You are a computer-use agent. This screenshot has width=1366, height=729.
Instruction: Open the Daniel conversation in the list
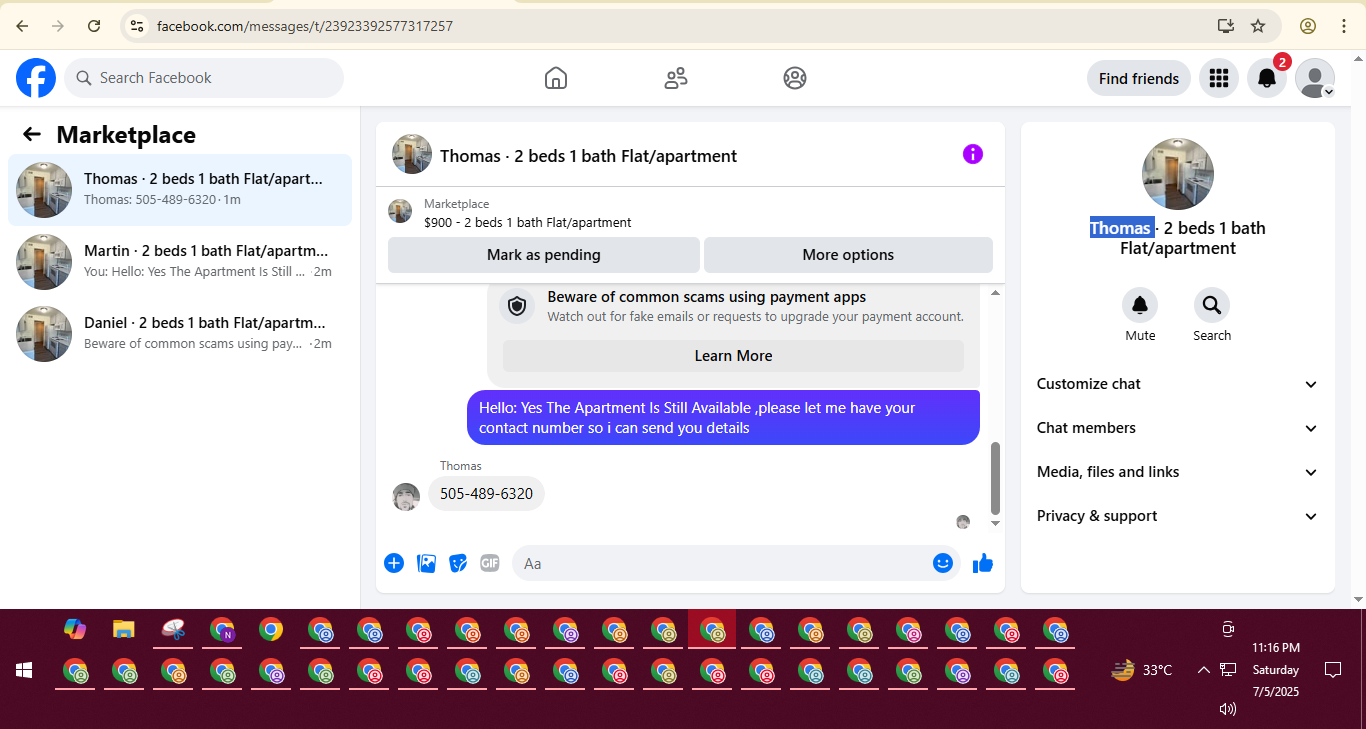point(180,334)
